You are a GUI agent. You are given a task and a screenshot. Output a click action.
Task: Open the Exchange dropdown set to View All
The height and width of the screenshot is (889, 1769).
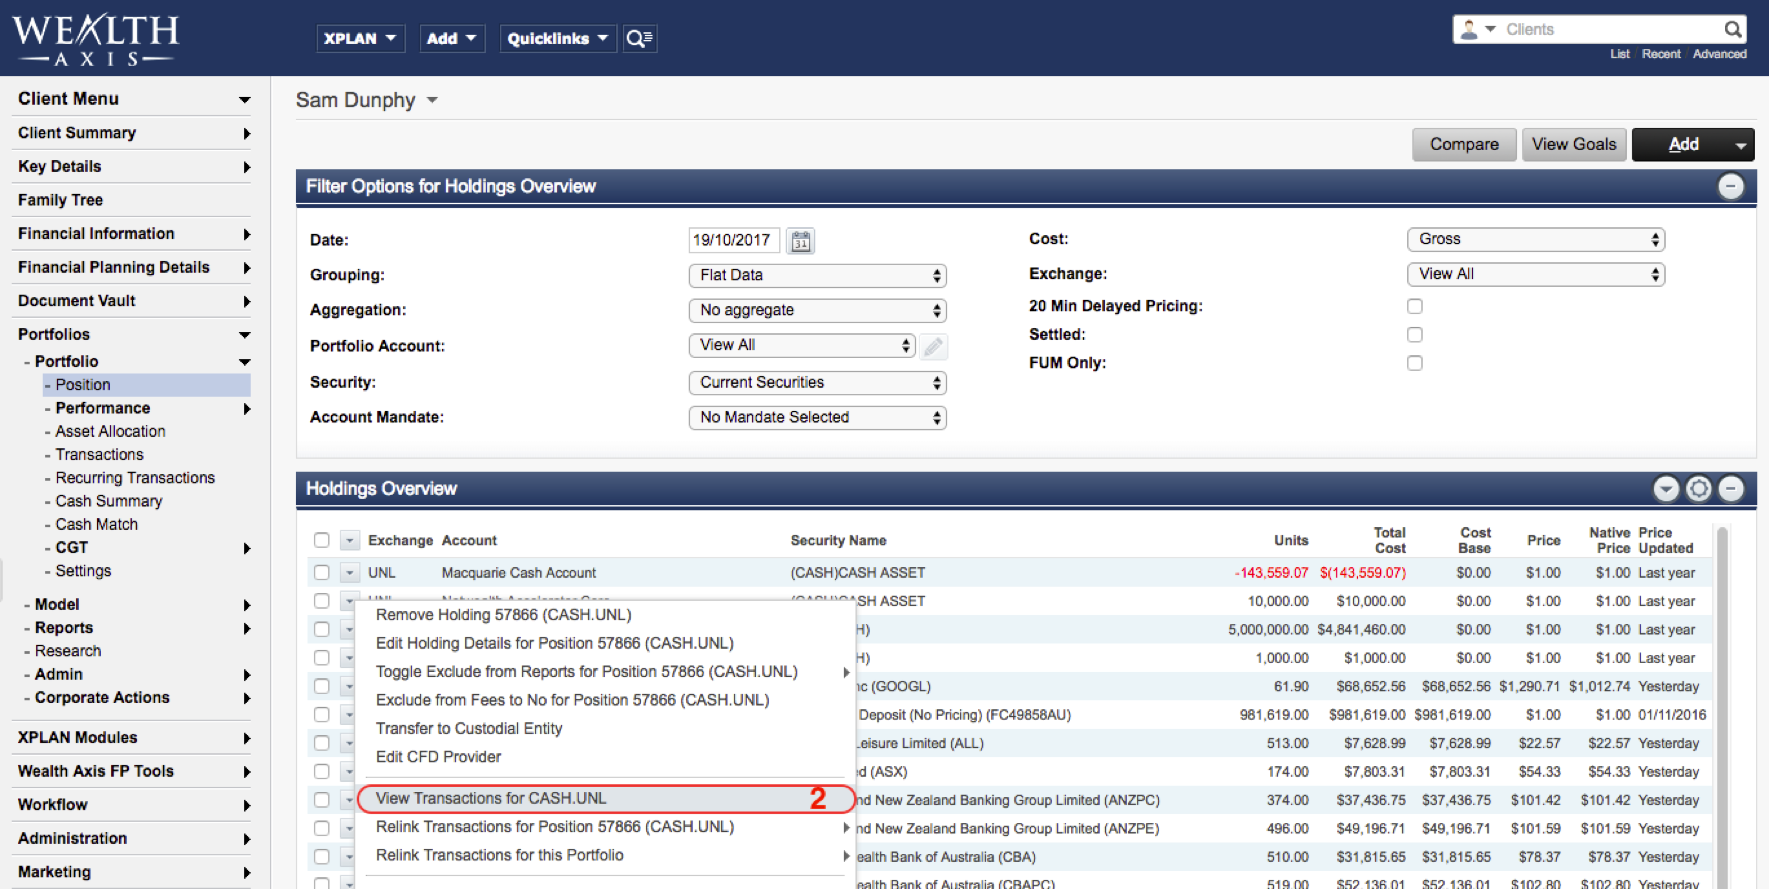click(1536, 274)
